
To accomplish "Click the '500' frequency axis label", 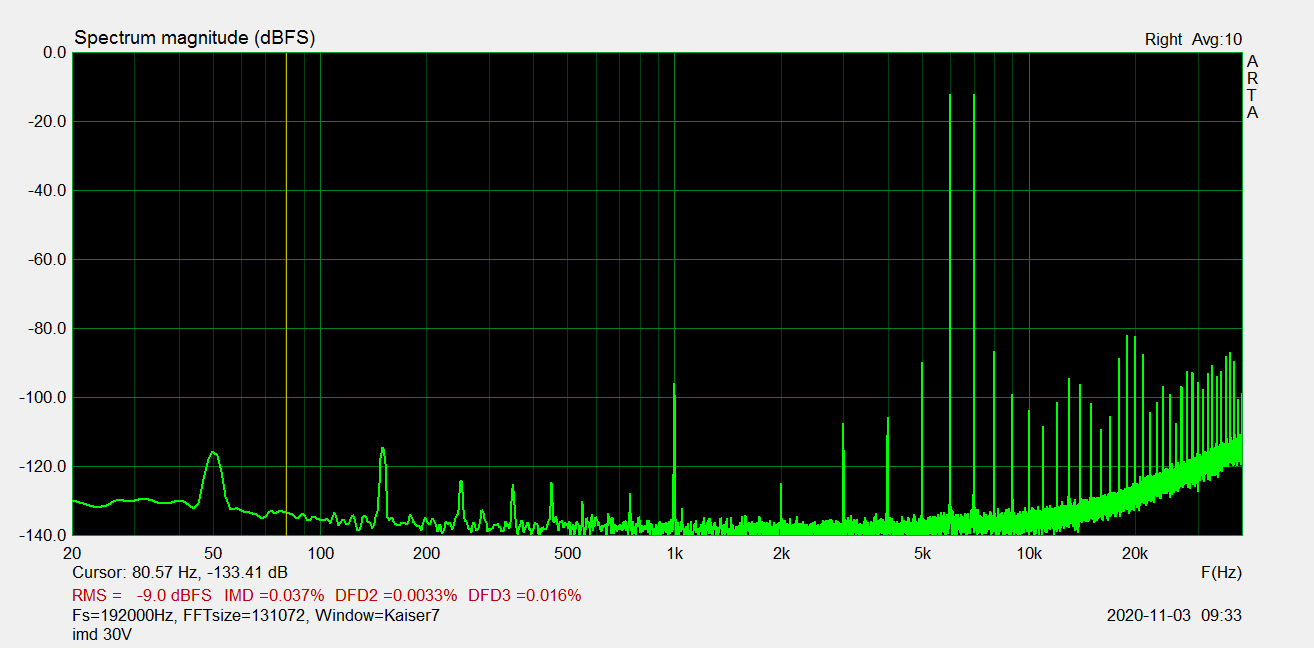I will point(568,554).
